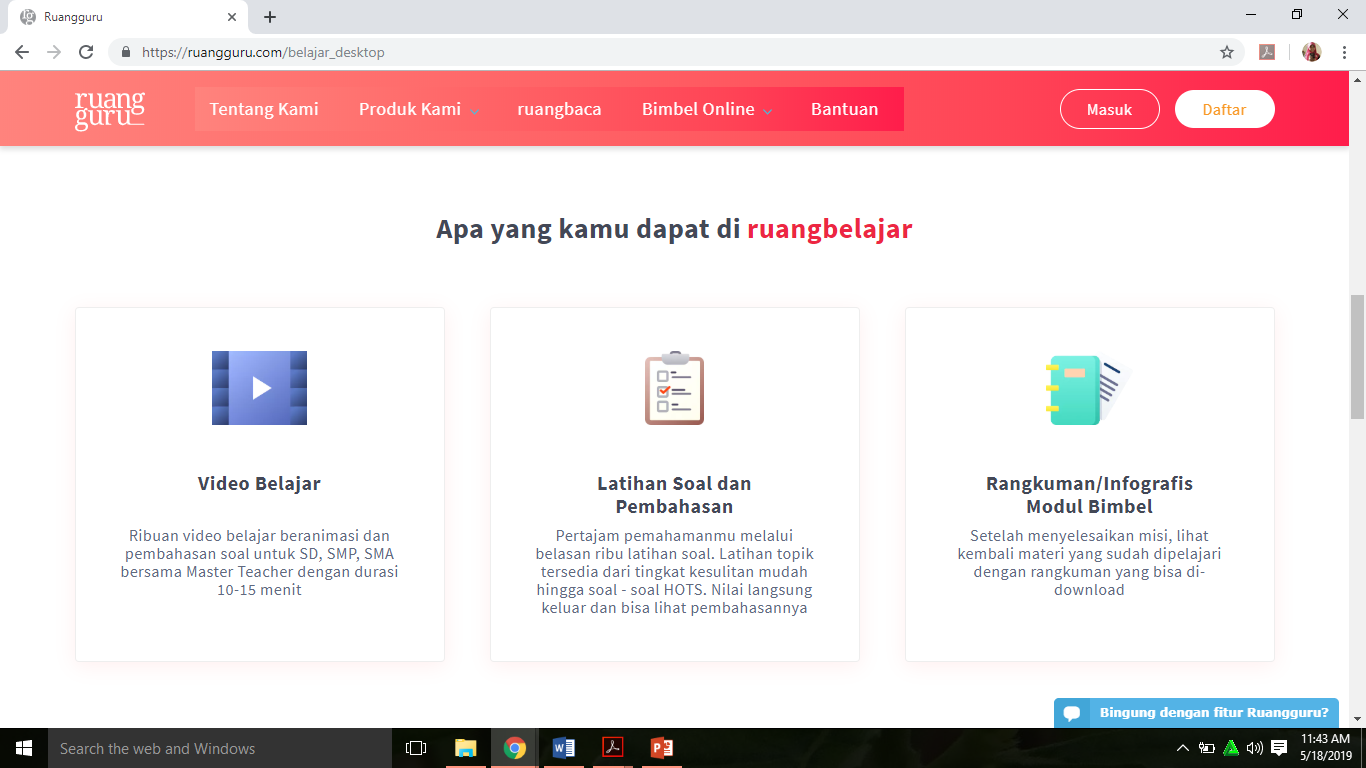Open the Chrome profile avatar

pos(1312,52)
